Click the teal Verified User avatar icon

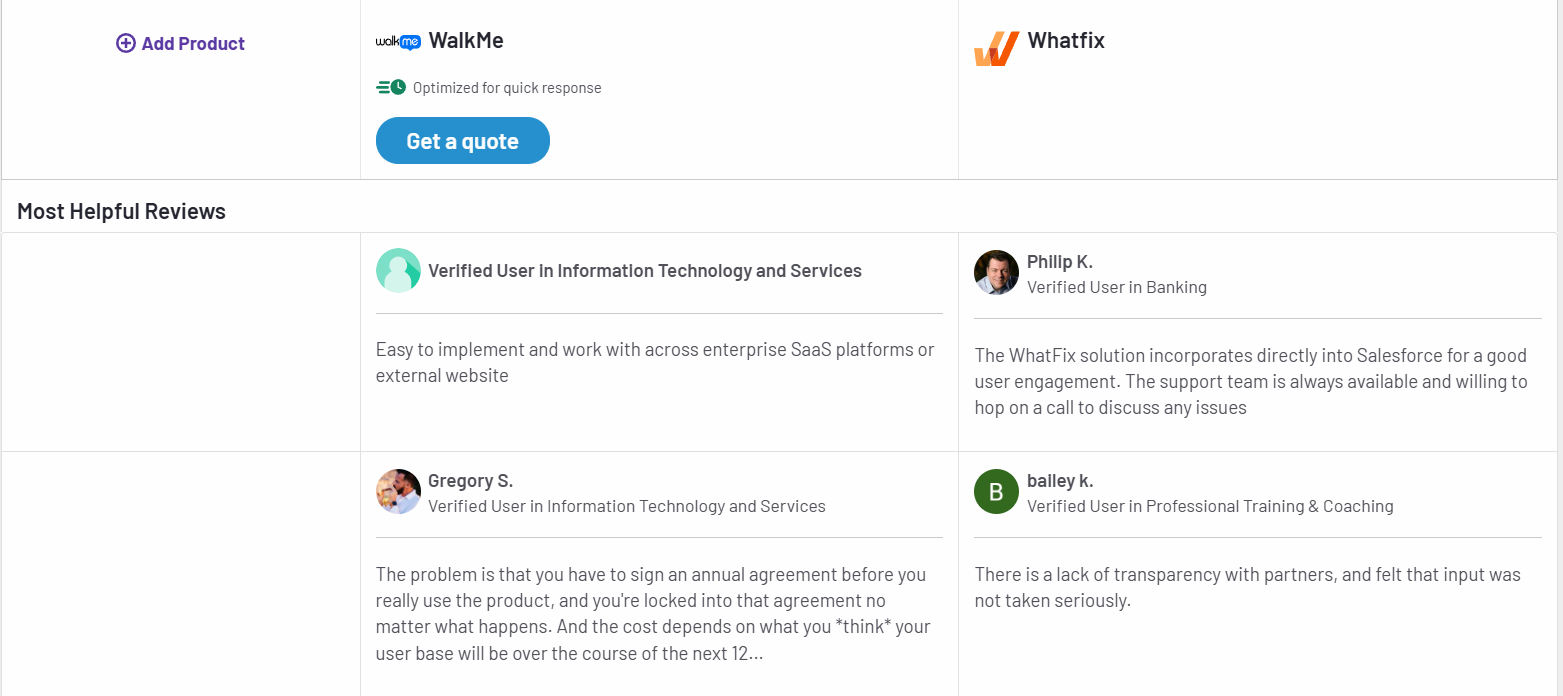(x=398, y=270)
